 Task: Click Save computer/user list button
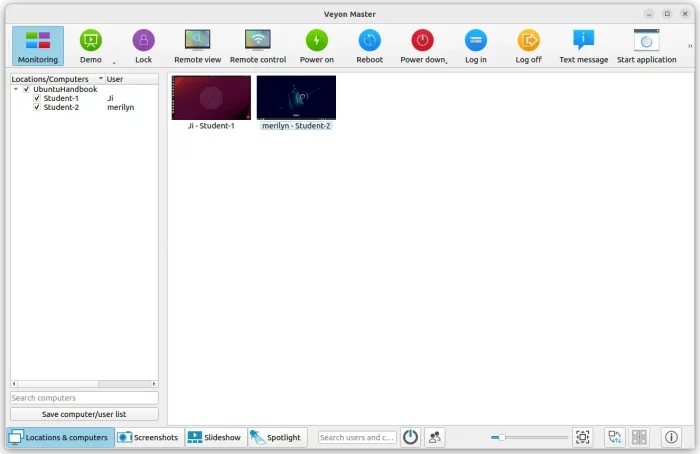point(84,414)
